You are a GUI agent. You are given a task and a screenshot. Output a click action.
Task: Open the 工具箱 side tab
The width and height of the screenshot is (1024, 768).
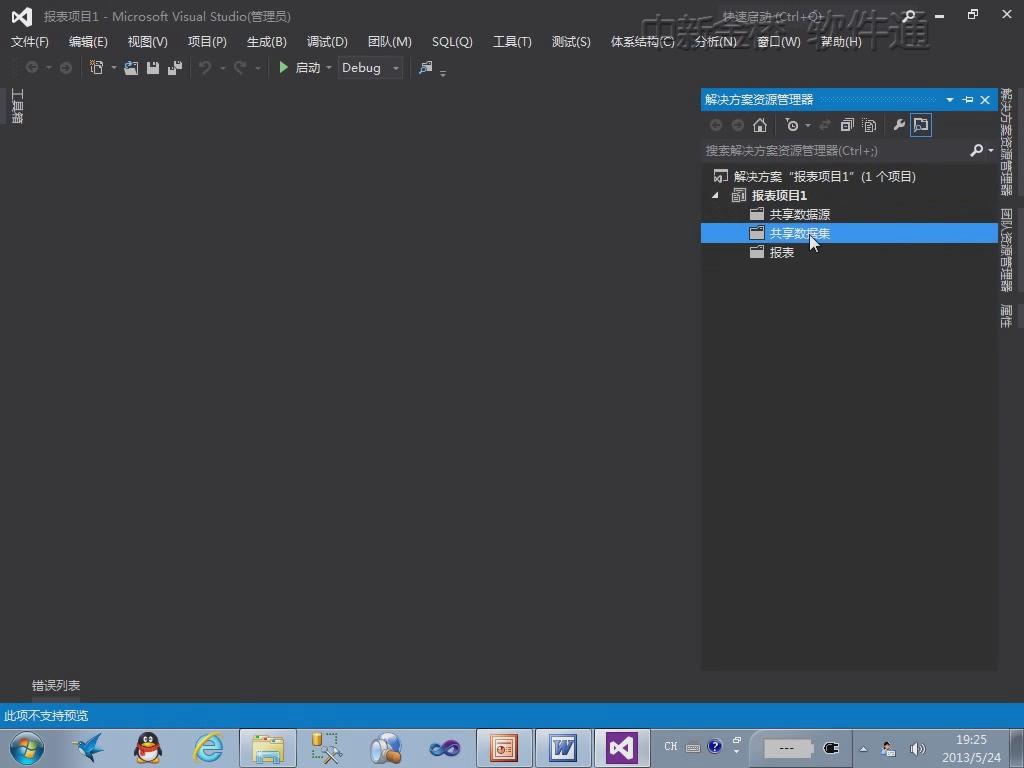(17, 106)
